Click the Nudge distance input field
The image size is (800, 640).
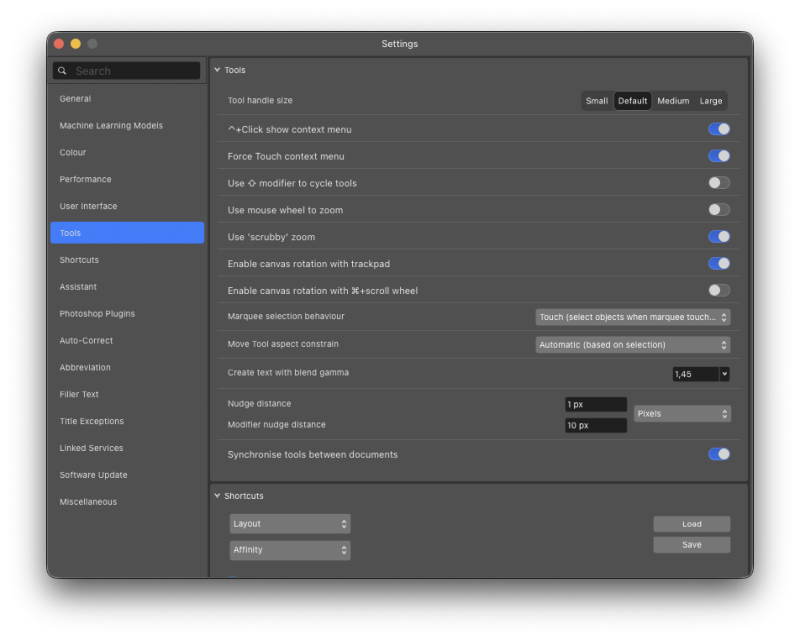[596, 404]
